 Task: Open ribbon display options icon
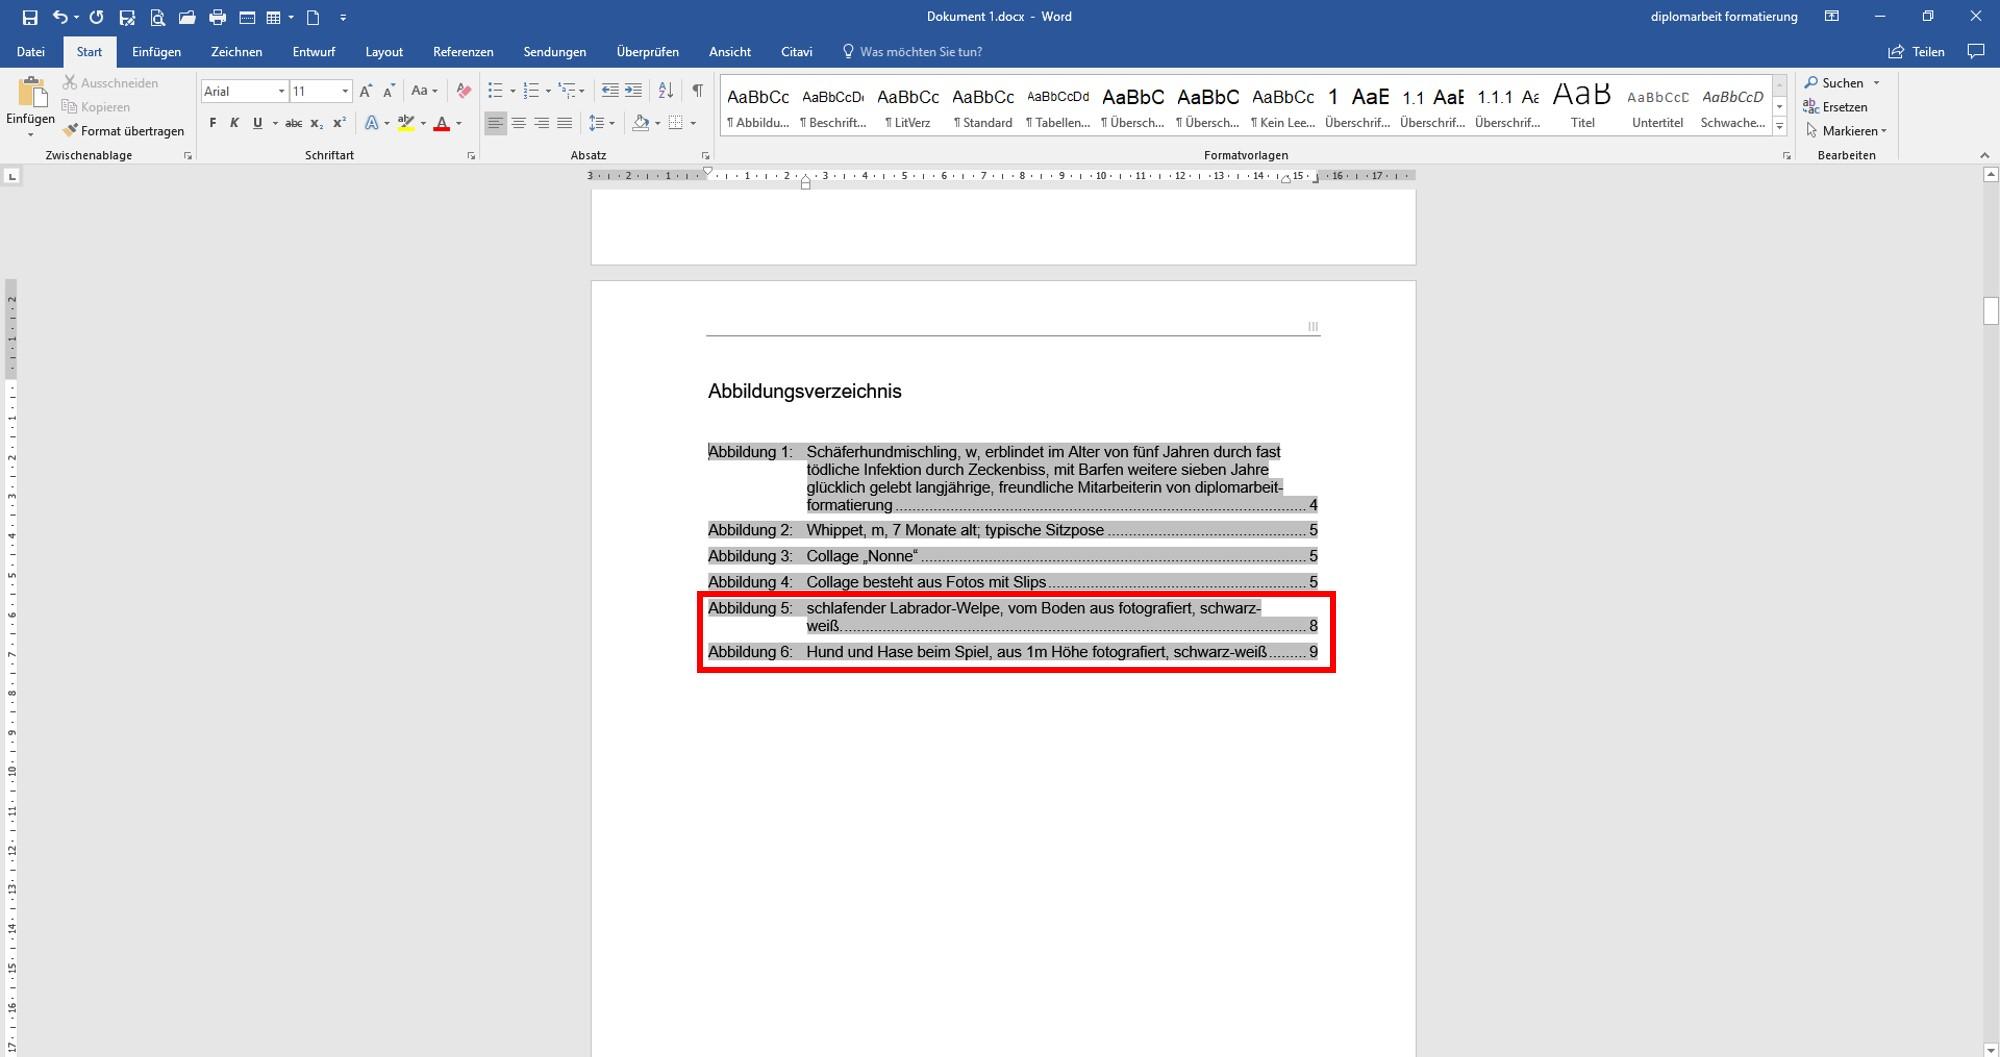[x=1831, y=17]
